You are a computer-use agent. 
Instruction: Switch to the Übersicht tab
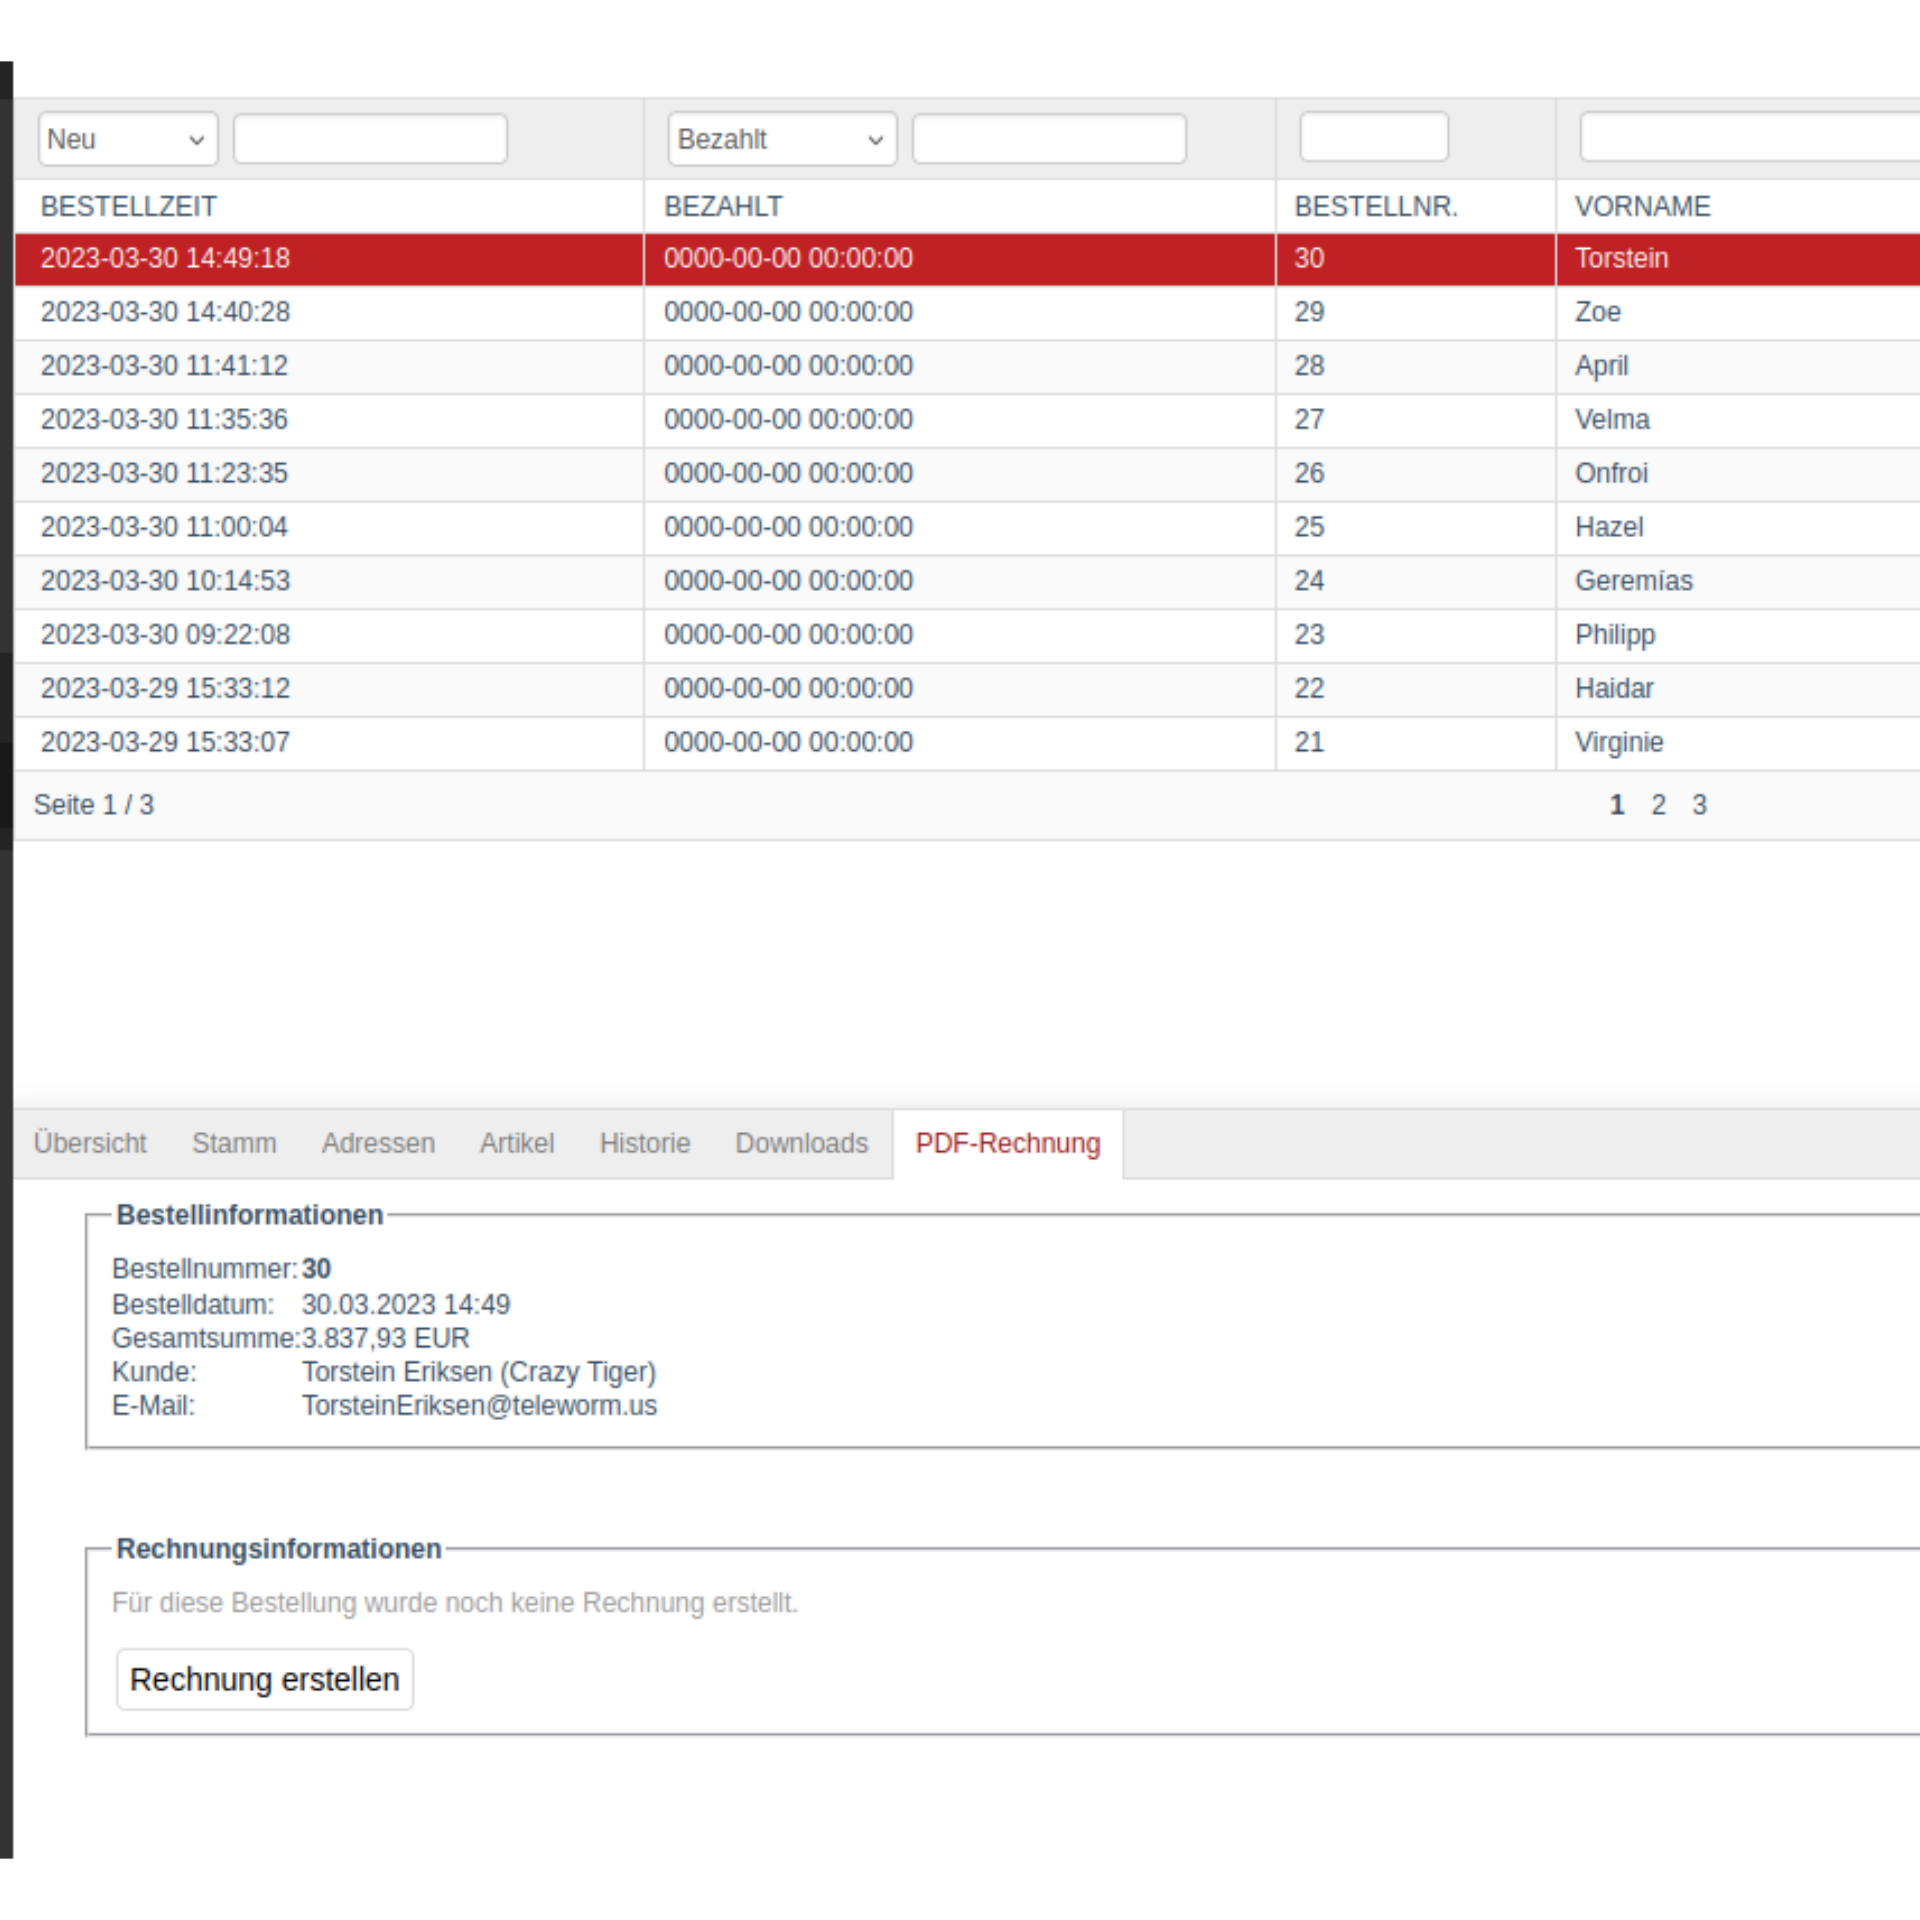point(90,1143)
